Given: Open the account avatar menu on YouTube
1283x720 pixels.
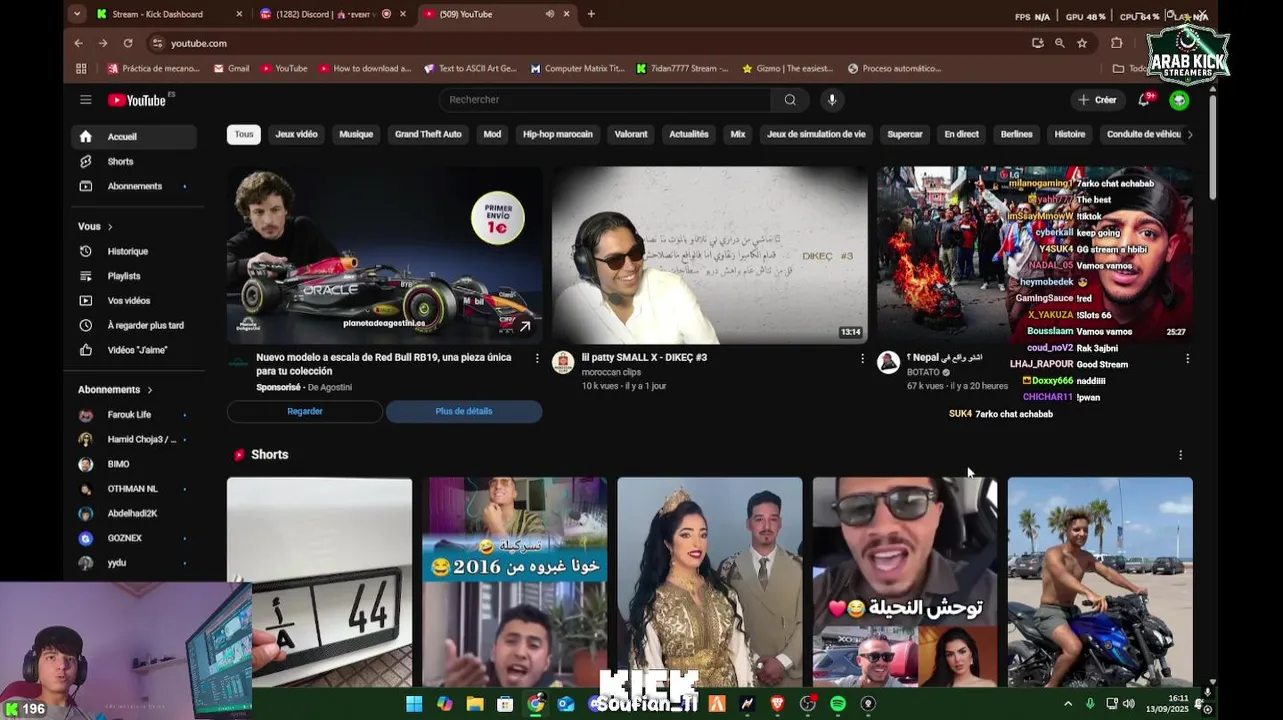Looking at the screenshot, I should pyautogui.click(x=1180, y=100).
